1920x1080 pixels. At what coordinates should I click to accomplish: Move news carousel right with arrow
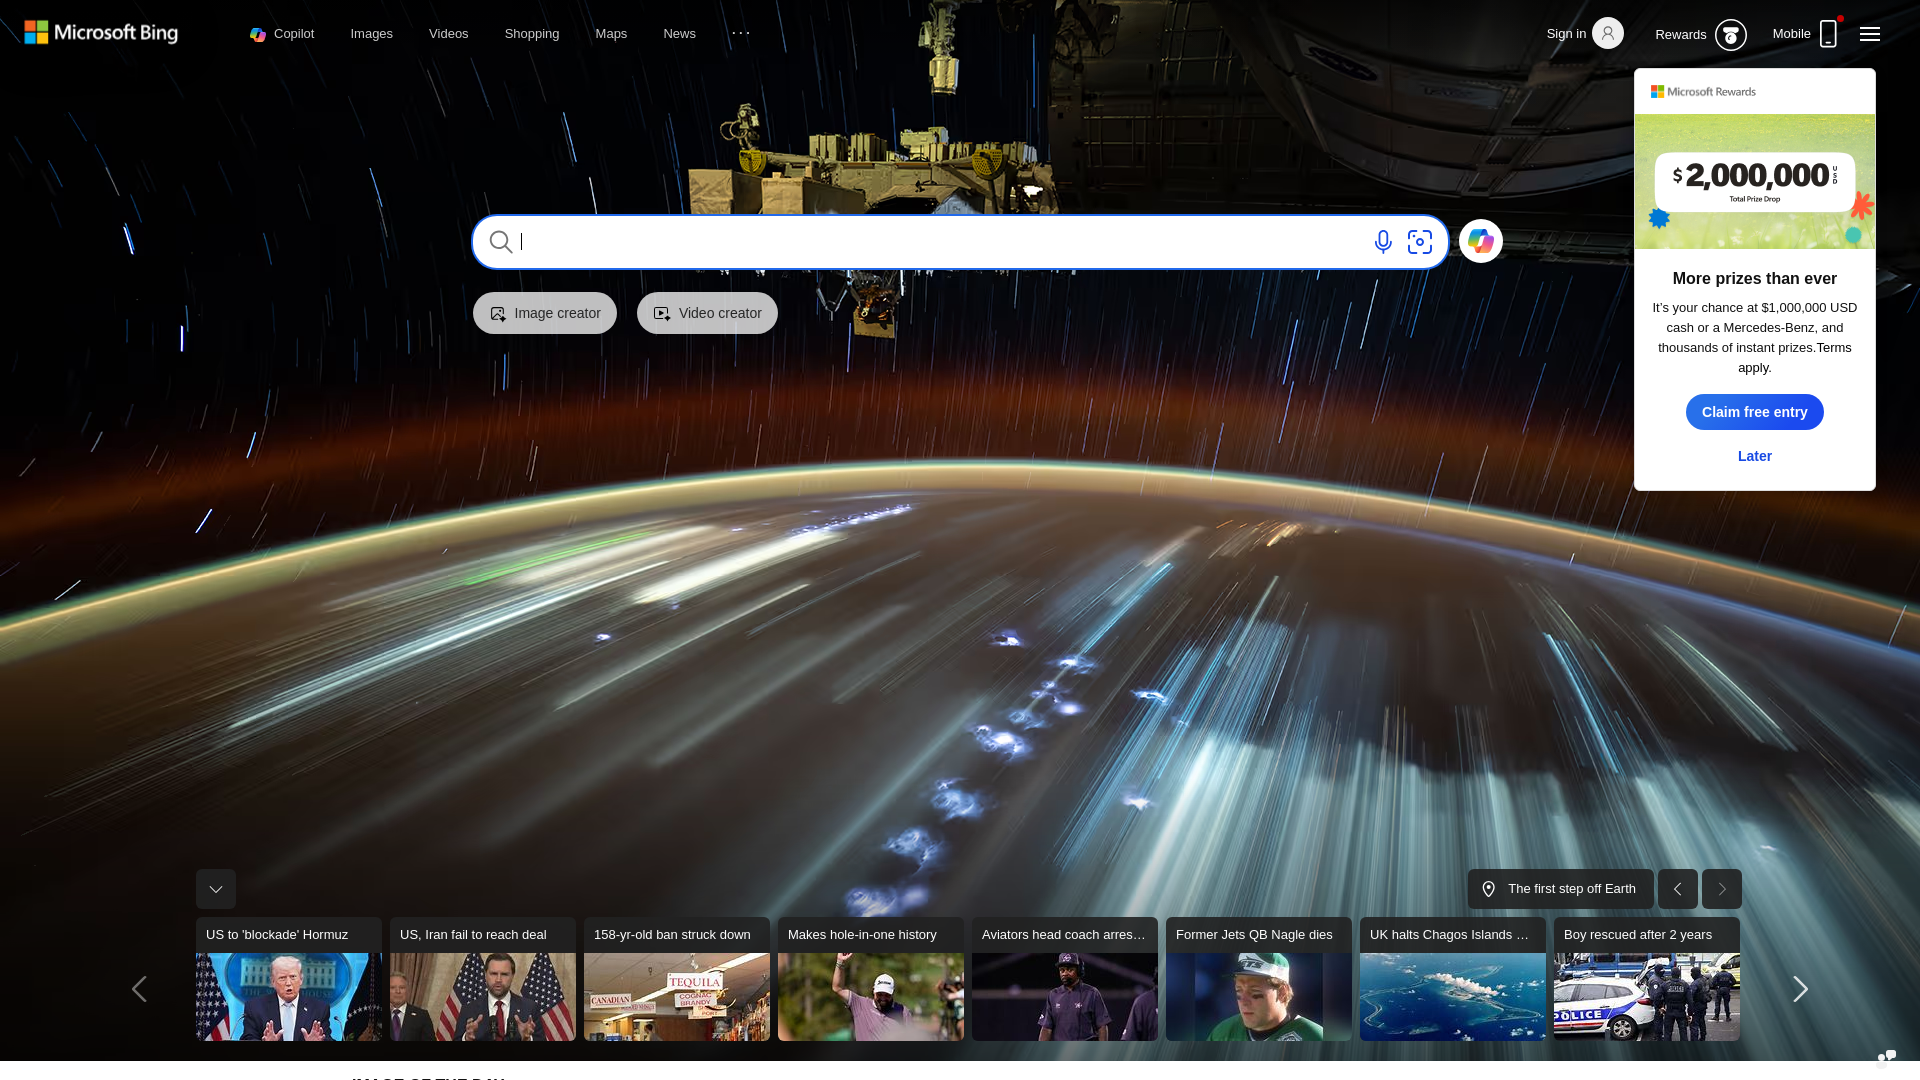(1800, 989)
